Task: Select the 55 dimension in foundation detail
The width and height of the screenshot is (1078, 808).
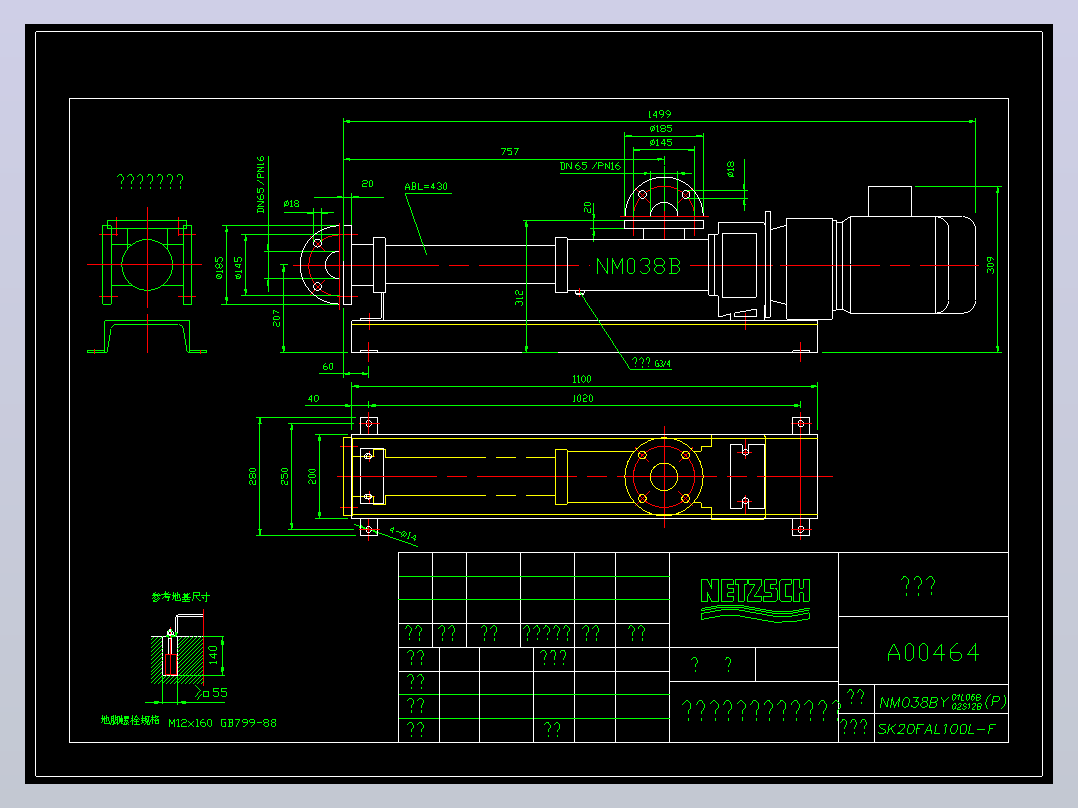Action: [x=219, y=692]
